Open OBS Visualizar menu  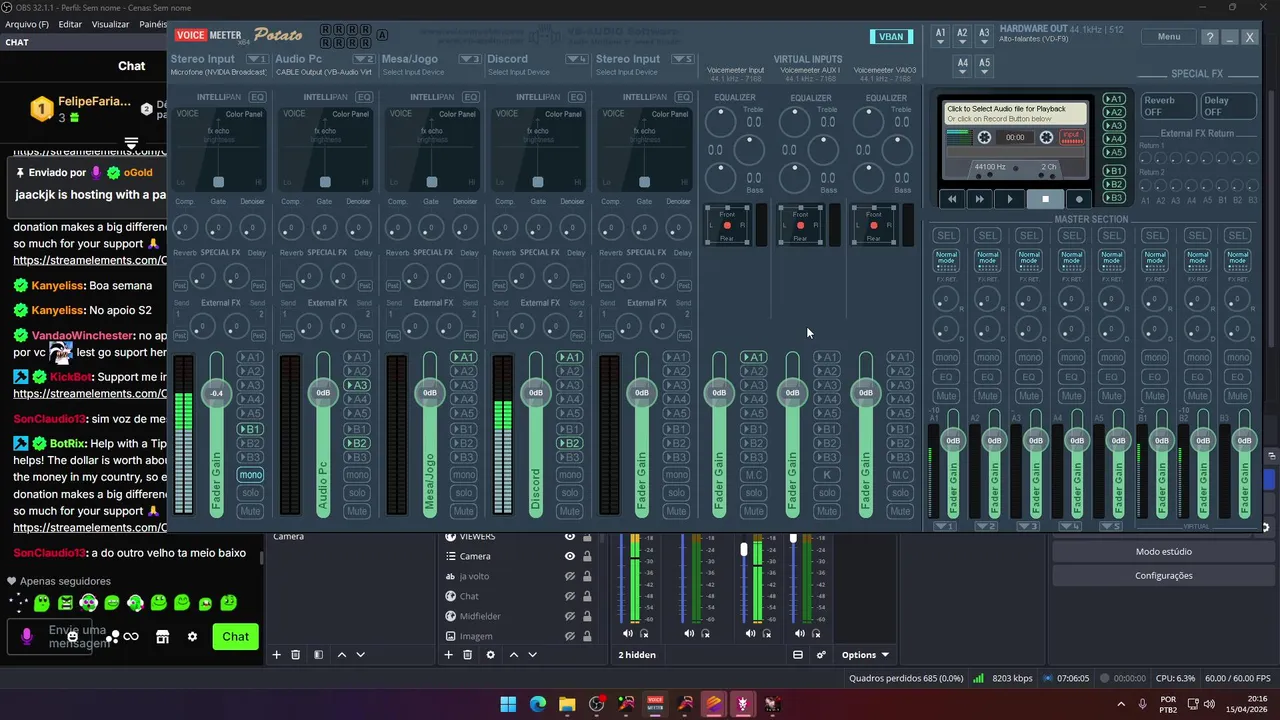[110, 24]
